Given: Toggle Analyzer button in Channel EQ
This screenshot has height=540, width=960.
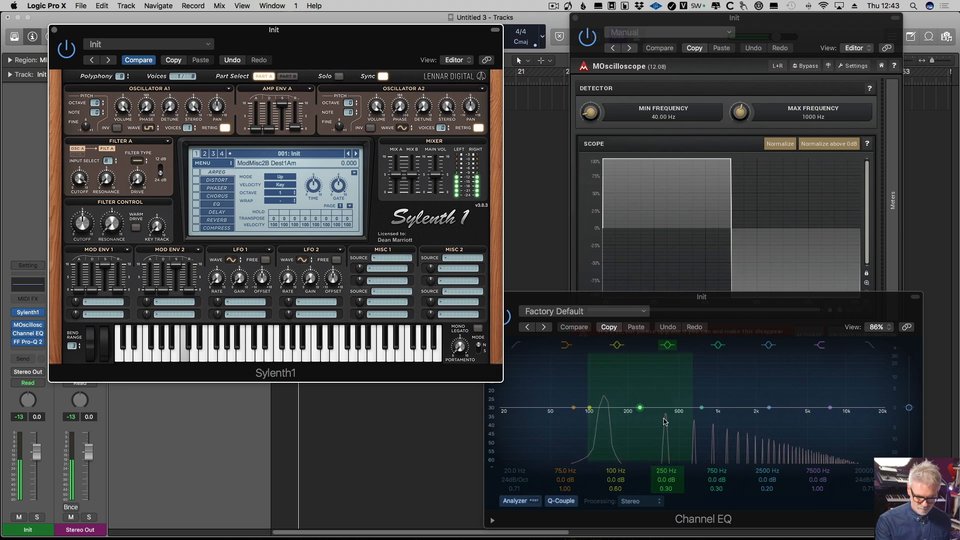Looking at the screenshot, I should coord(520,501).
